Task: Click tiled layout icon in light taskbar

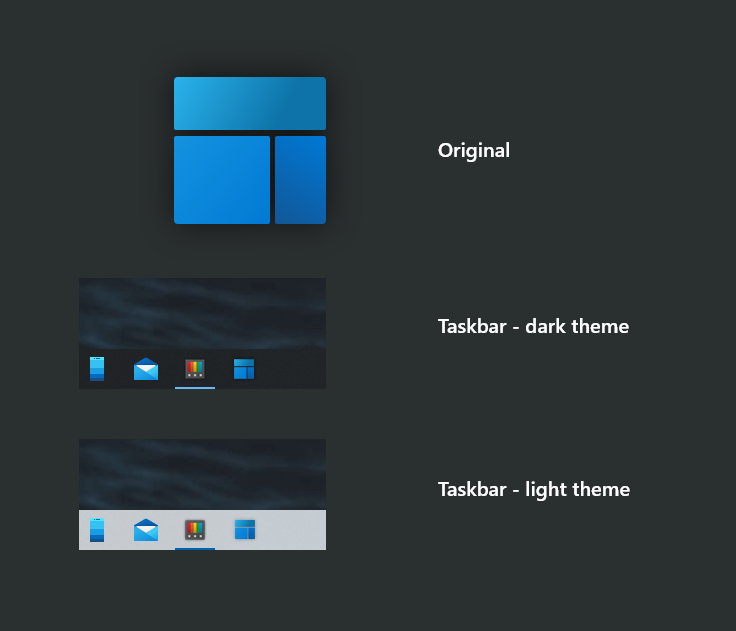Action: (x=245, y=530)
